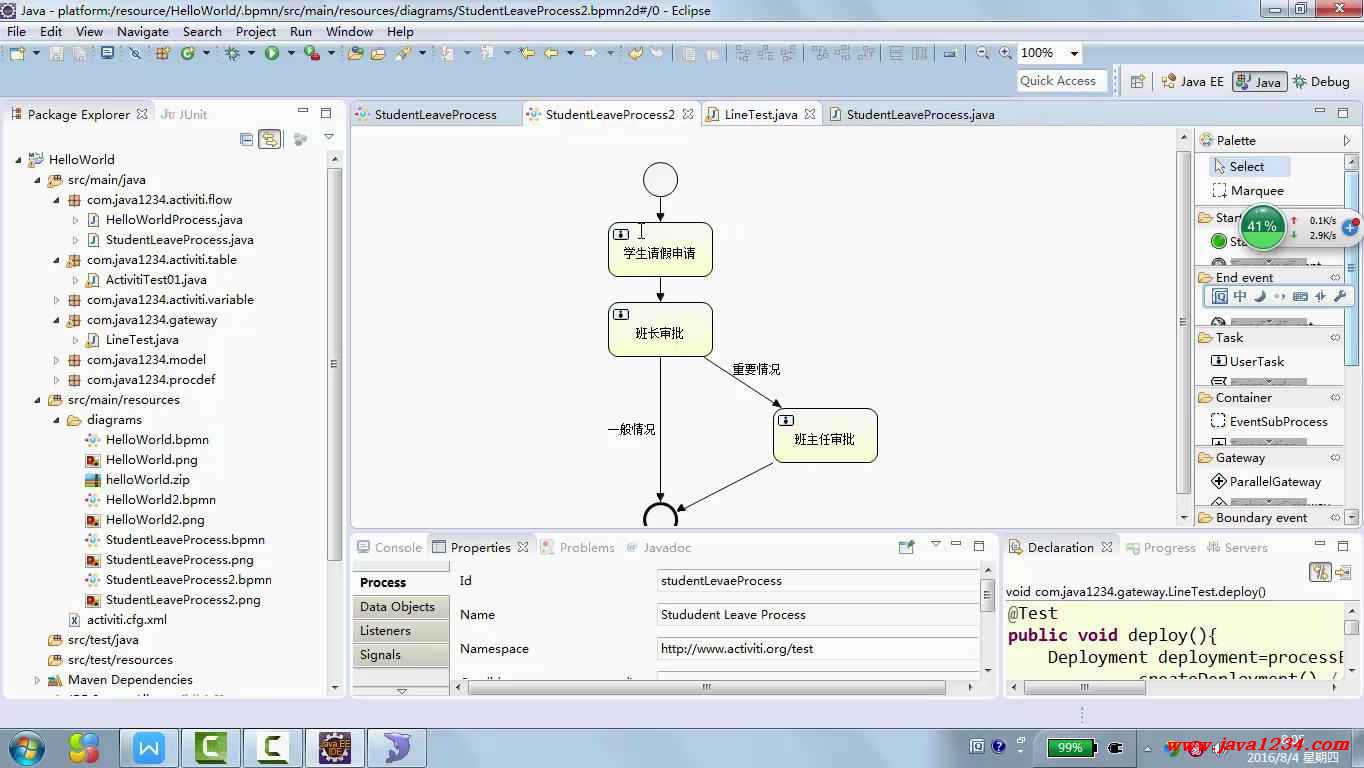Open the zoom percentage 100% dropdown

[1074, 53]
